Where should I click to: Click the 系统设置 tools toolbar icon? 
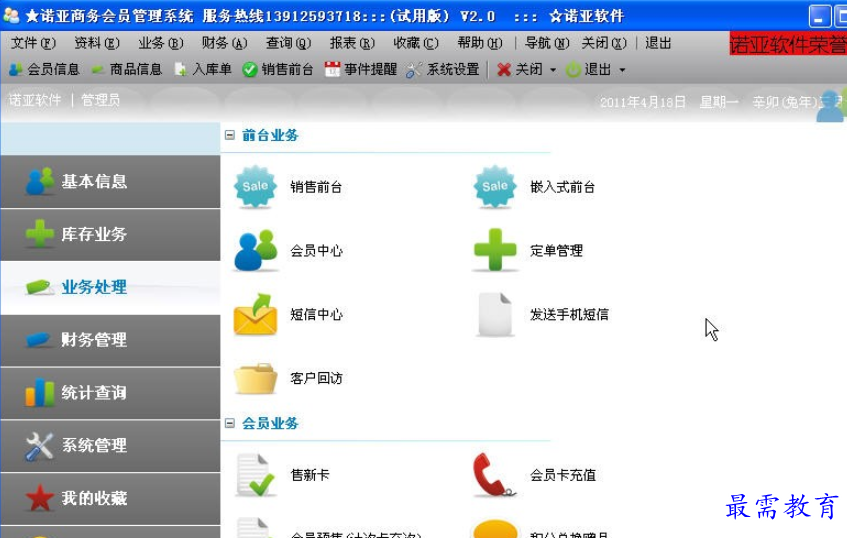pos(414,69)
